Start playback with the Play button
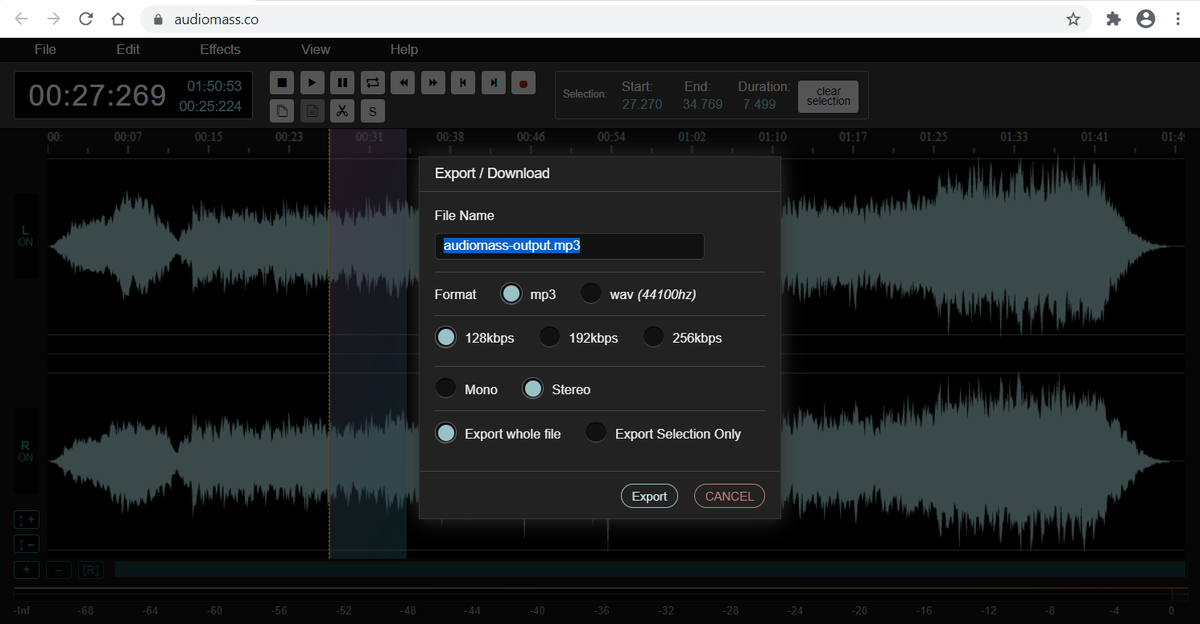This screenshot has height=624, width=1200. pyautogui.click(x=312, y=83)
